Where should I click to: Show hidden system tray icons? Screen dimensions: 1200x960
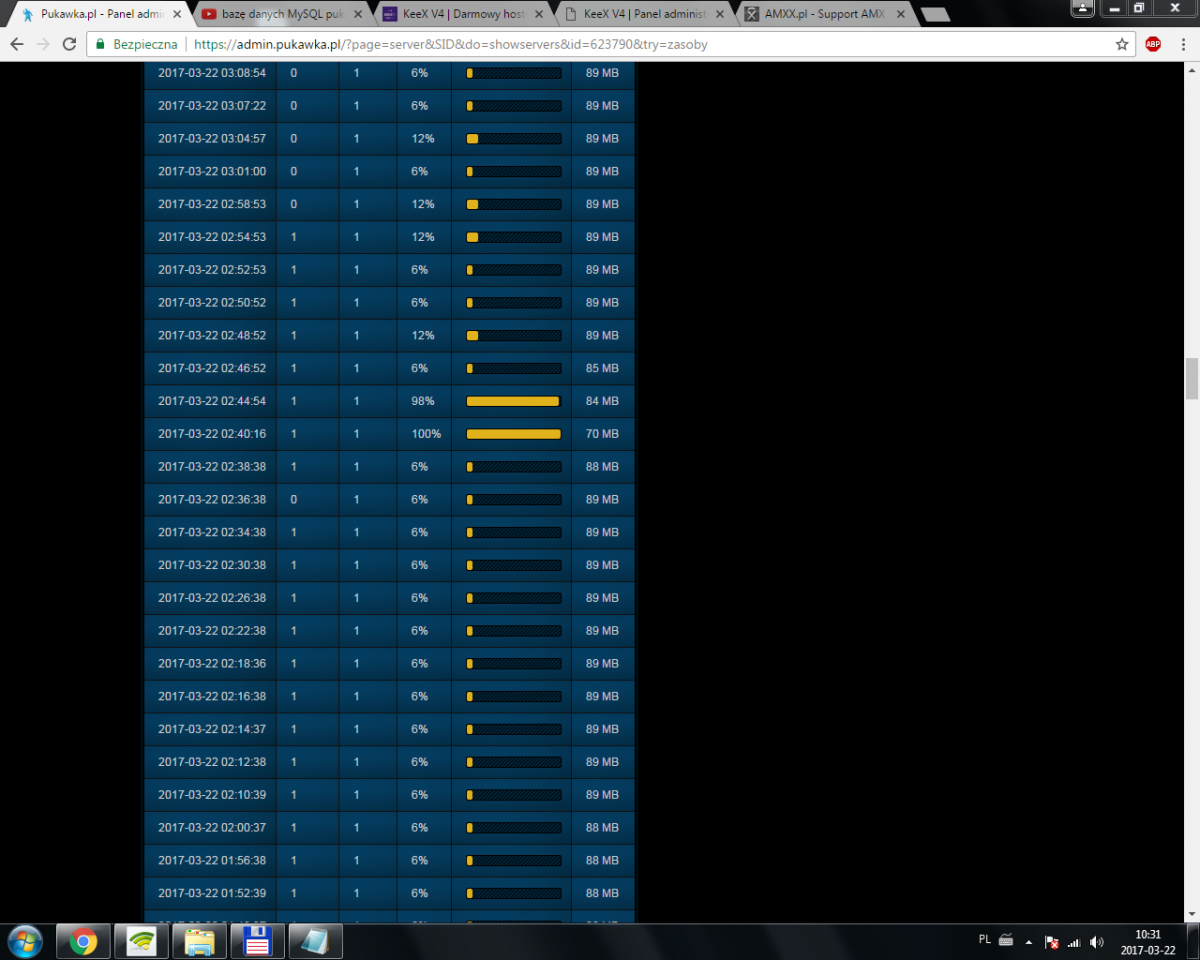pos(1029,941)
